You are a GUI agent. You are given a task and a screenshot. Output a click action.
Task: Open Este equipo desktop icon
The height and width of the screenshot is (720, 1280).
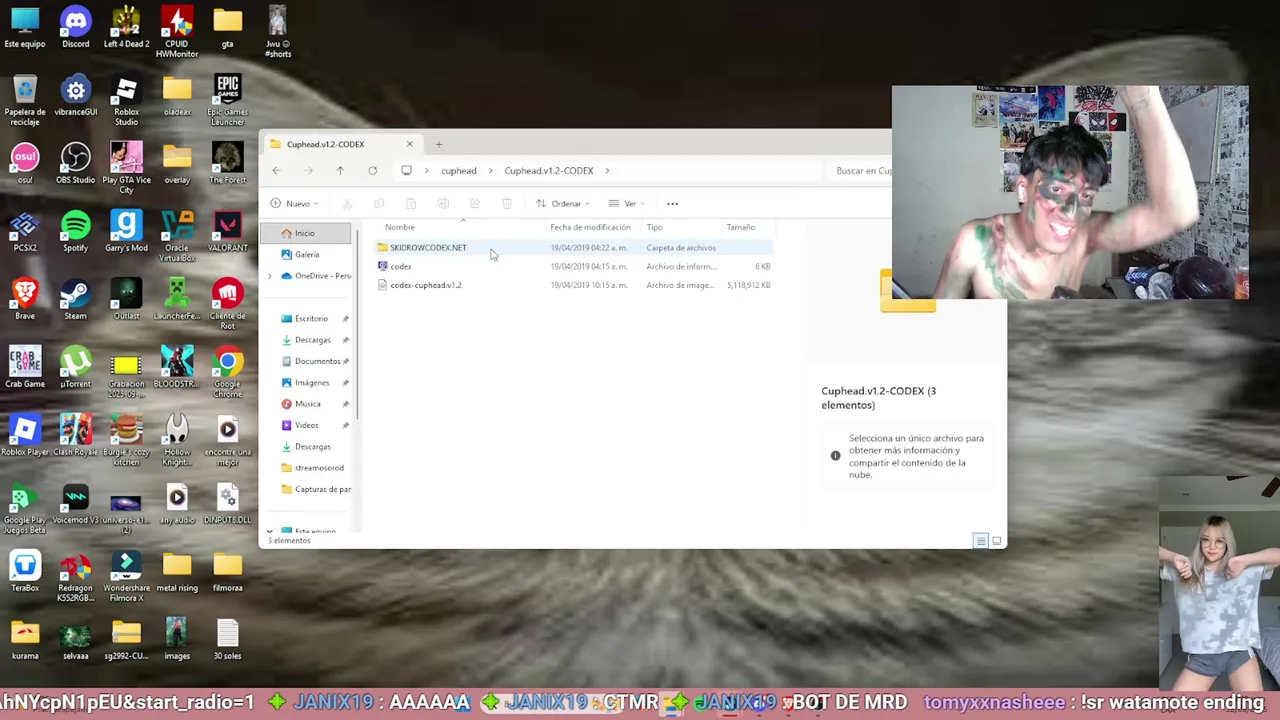pos(25,27)
